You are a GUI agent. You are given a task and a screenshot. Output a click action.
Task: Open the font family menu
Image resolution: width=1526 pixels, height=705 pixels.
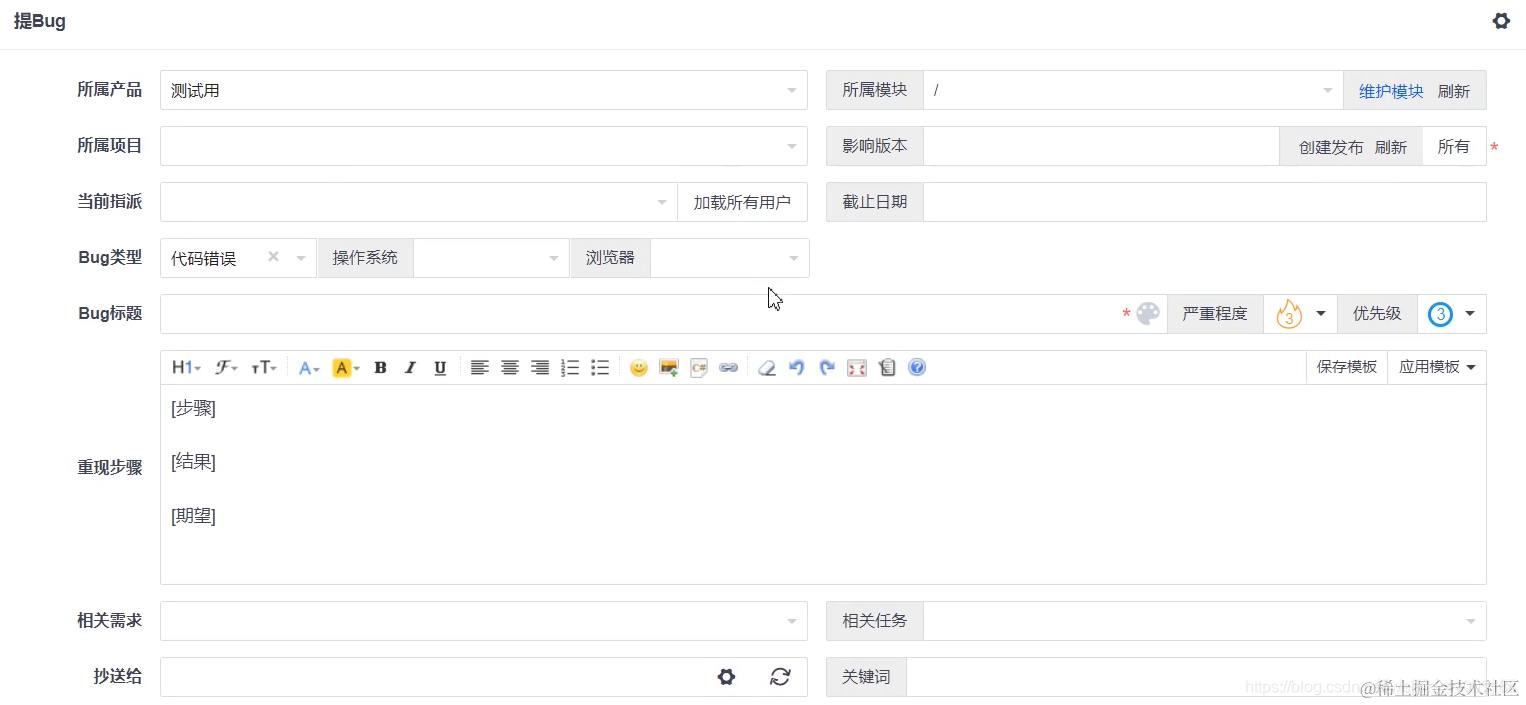pyautogui.click(x=227, y=368)
